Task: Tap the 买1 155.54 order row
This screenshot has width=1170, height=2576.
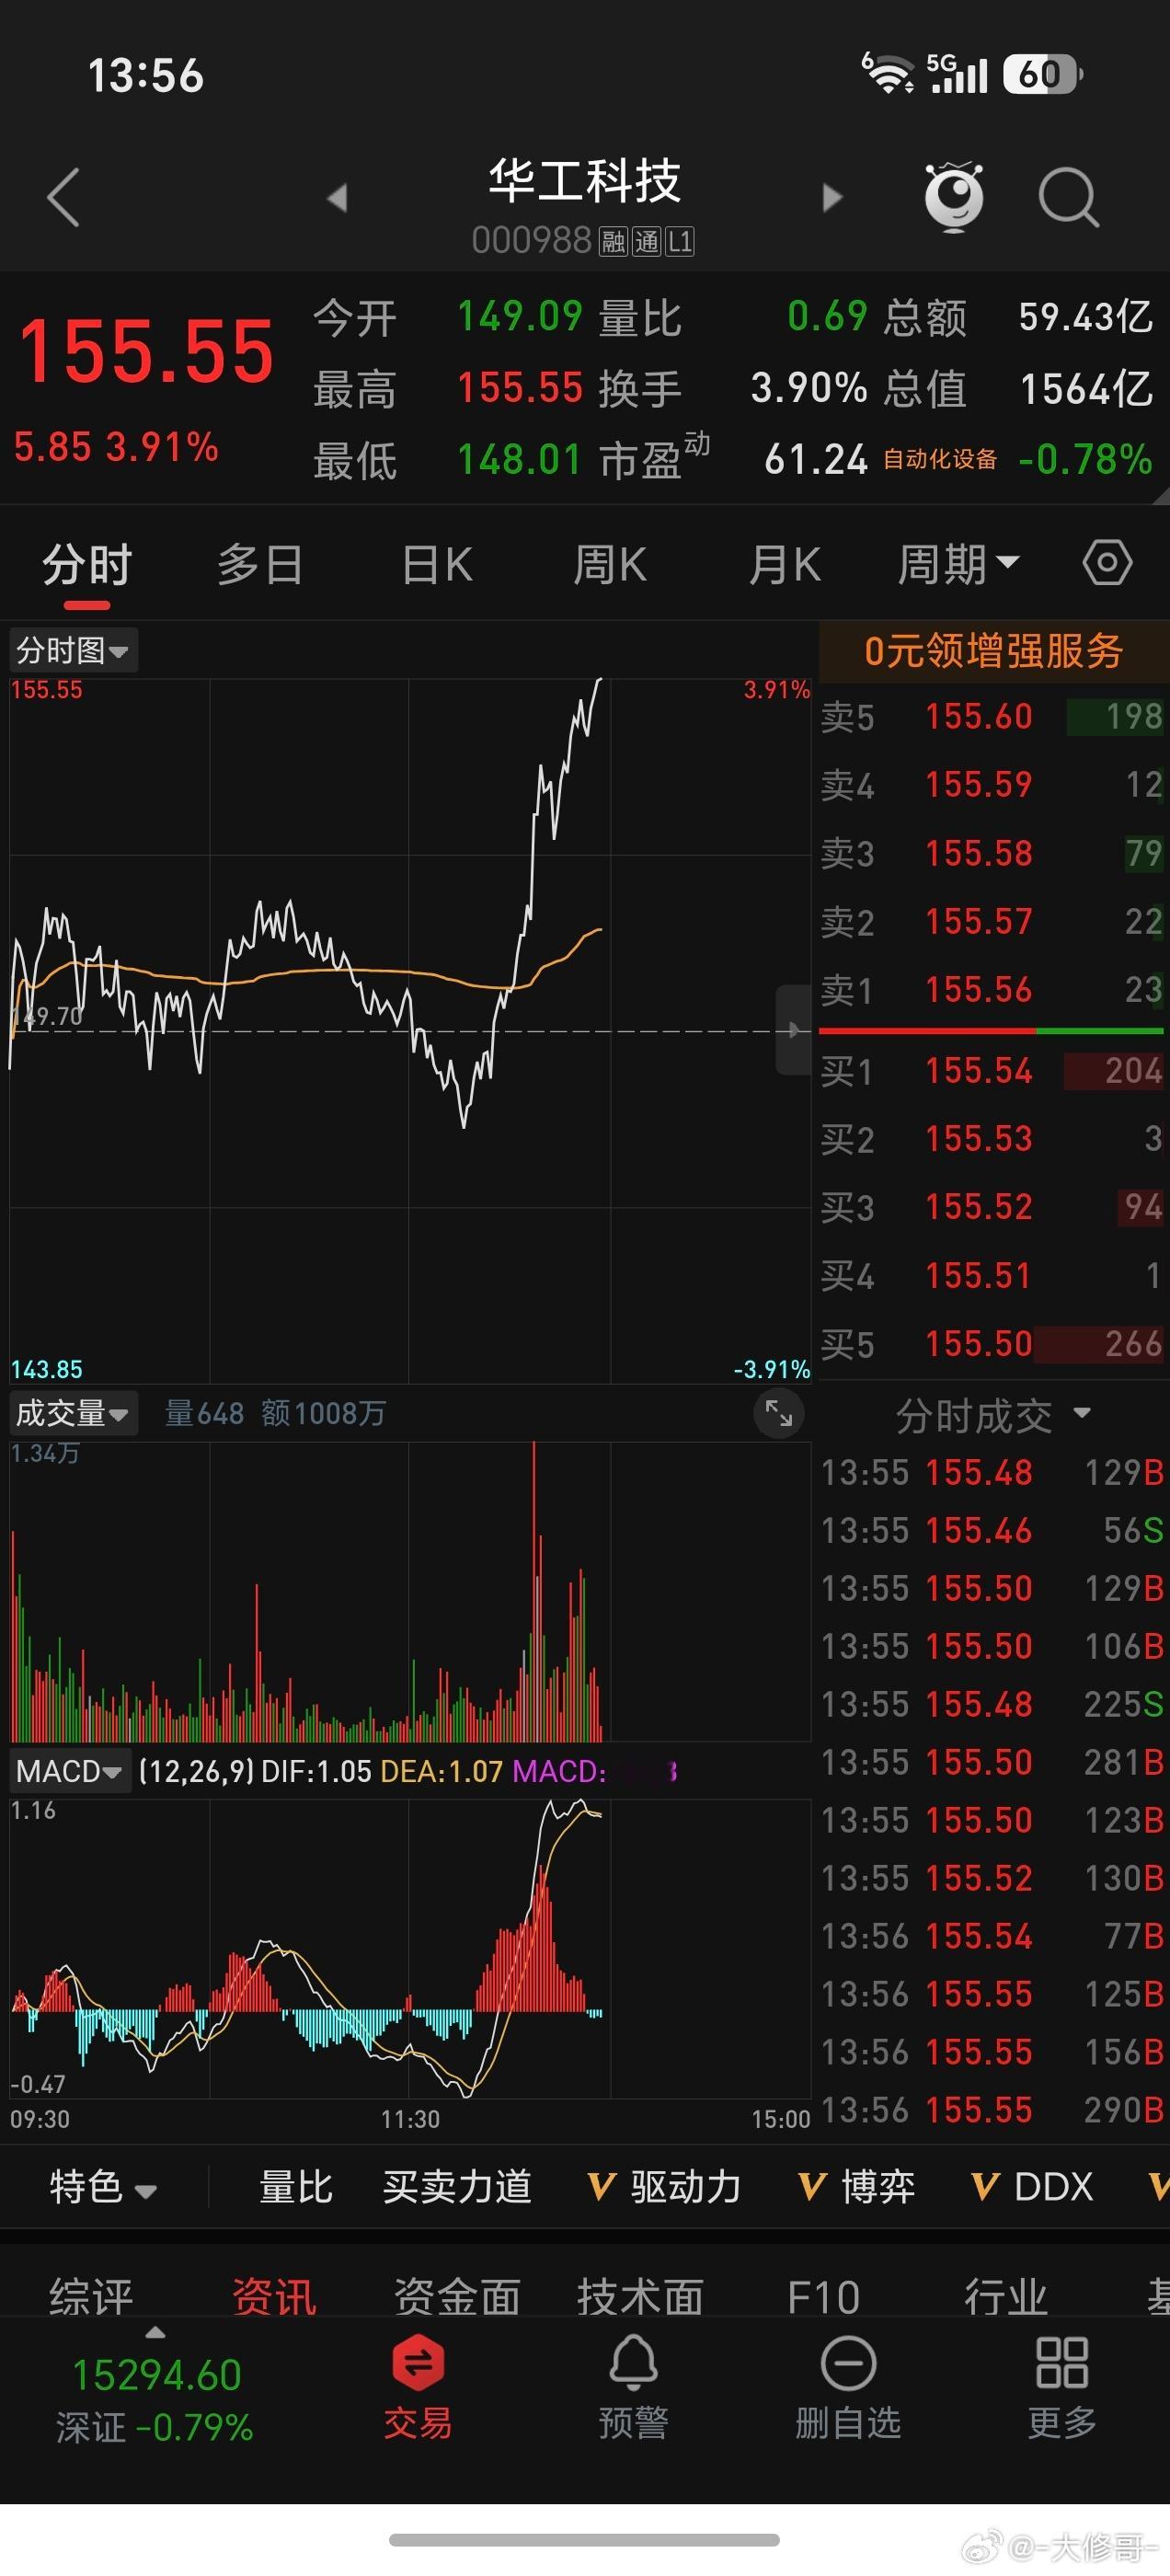Action: tap(992, 1070)
